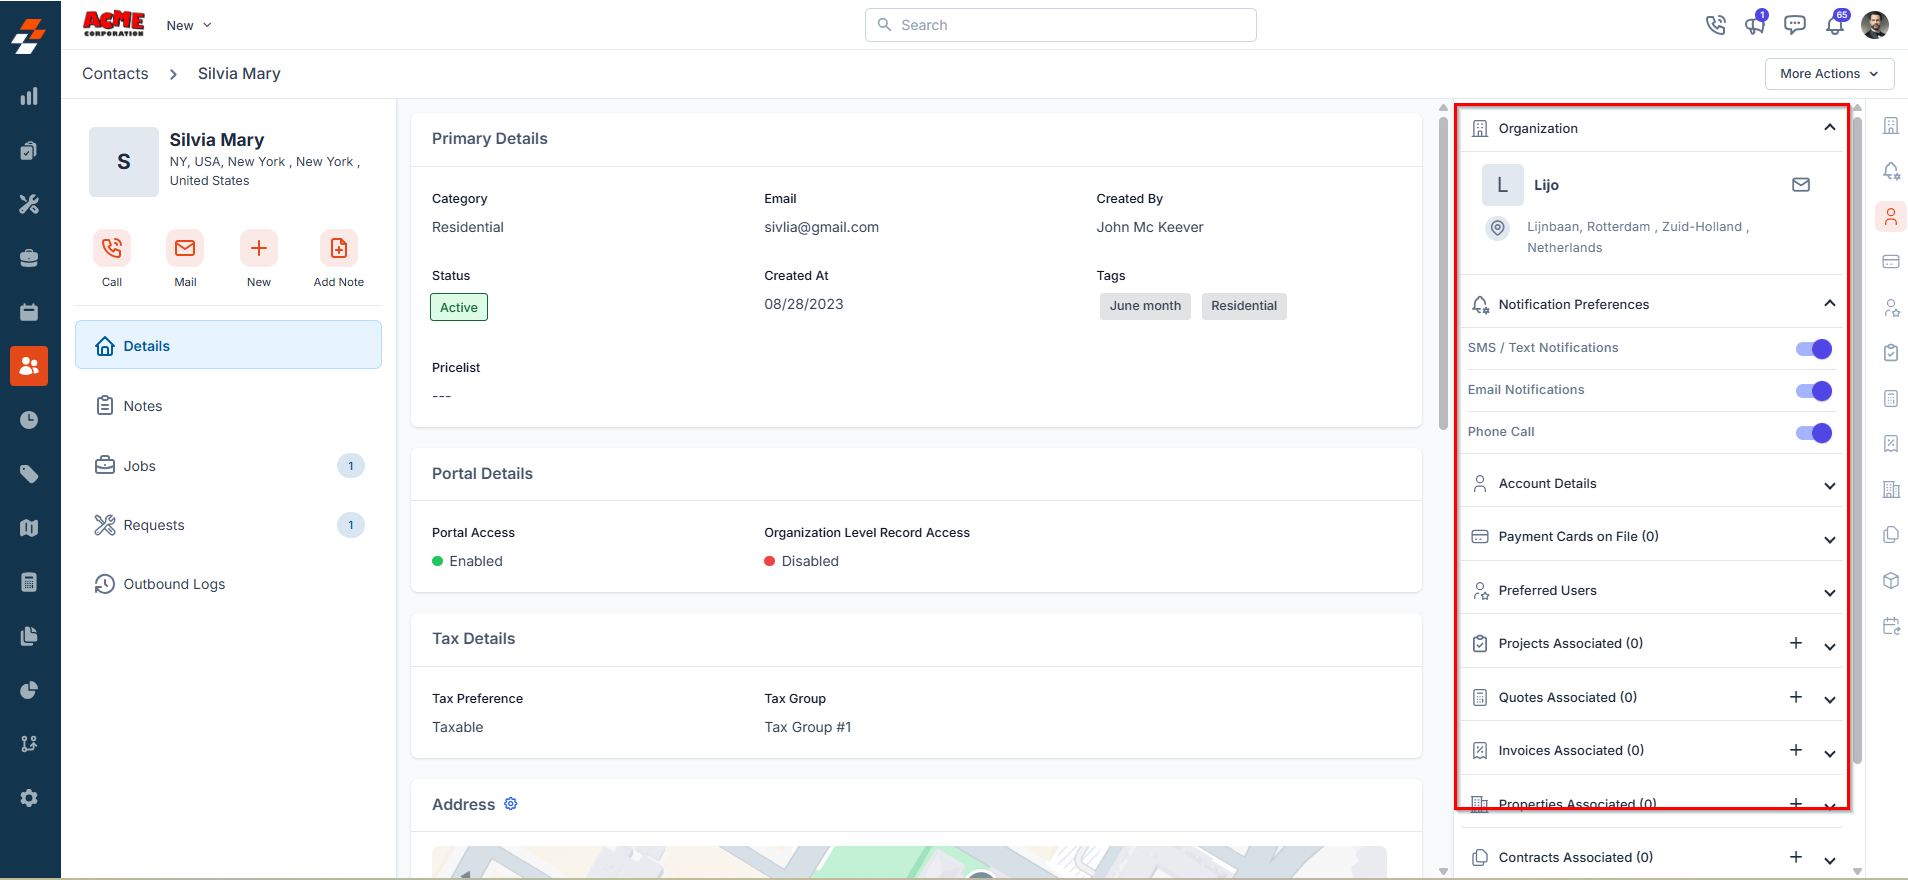The height and width of the screenshot is (880, 1908).
Task: Toggle SMS / Text Notifications switch
Action: pos(1814,348)
